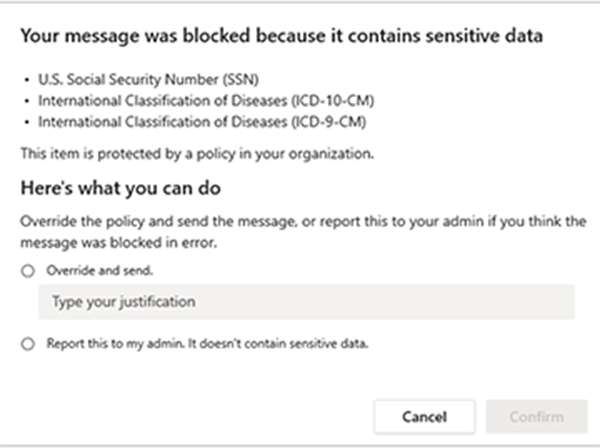Choose the Report this to my admin radio button
The height and width of the screenshot is (448, 600).
[28, 344]
